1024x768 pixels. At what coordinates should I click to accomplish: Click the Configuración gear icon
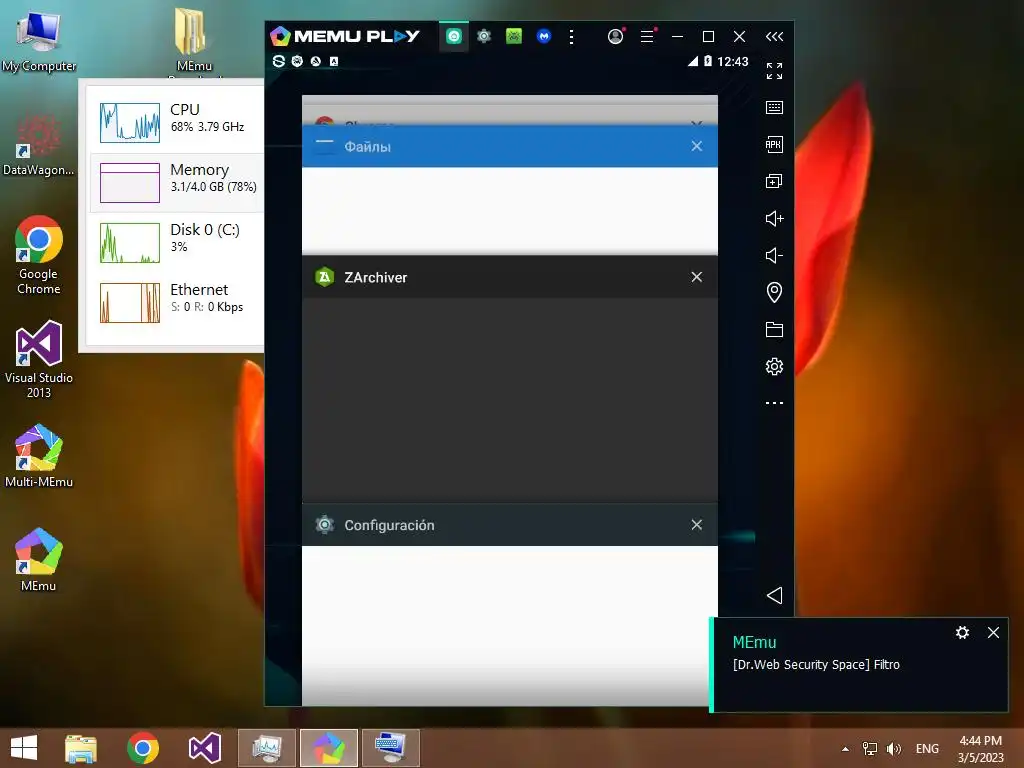325,525
